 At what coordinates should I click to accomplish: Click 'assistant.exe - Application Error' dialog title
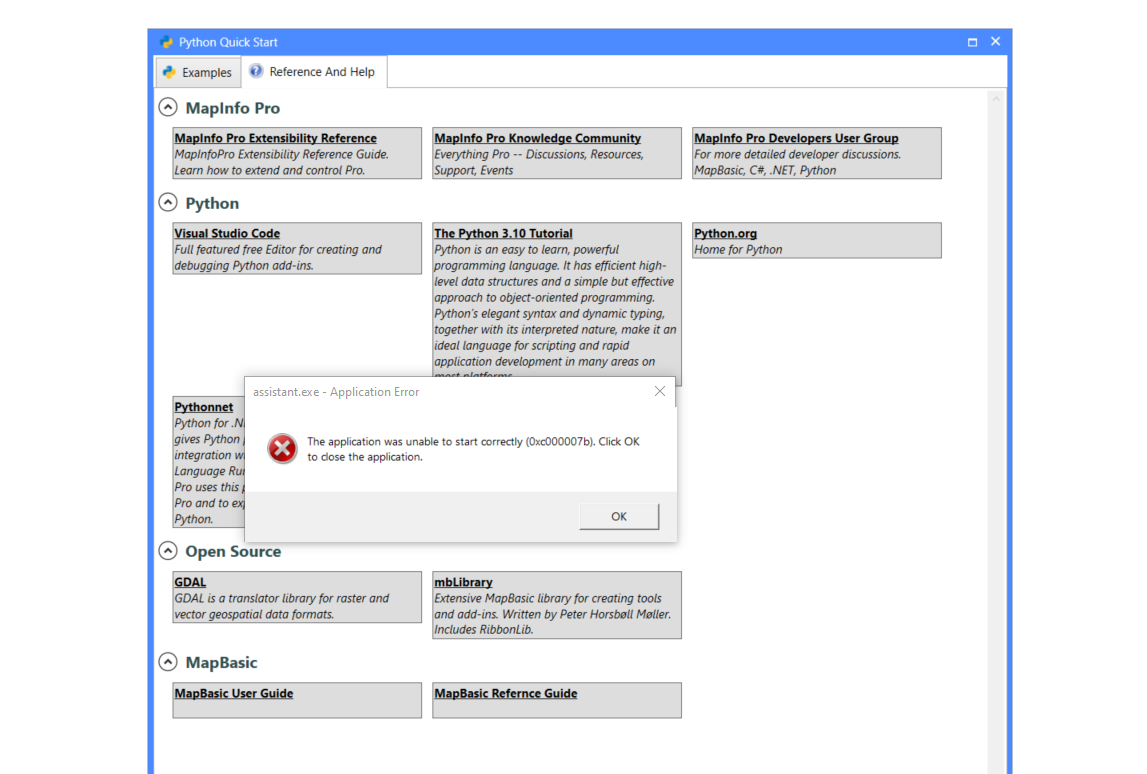tap(336, 392)
